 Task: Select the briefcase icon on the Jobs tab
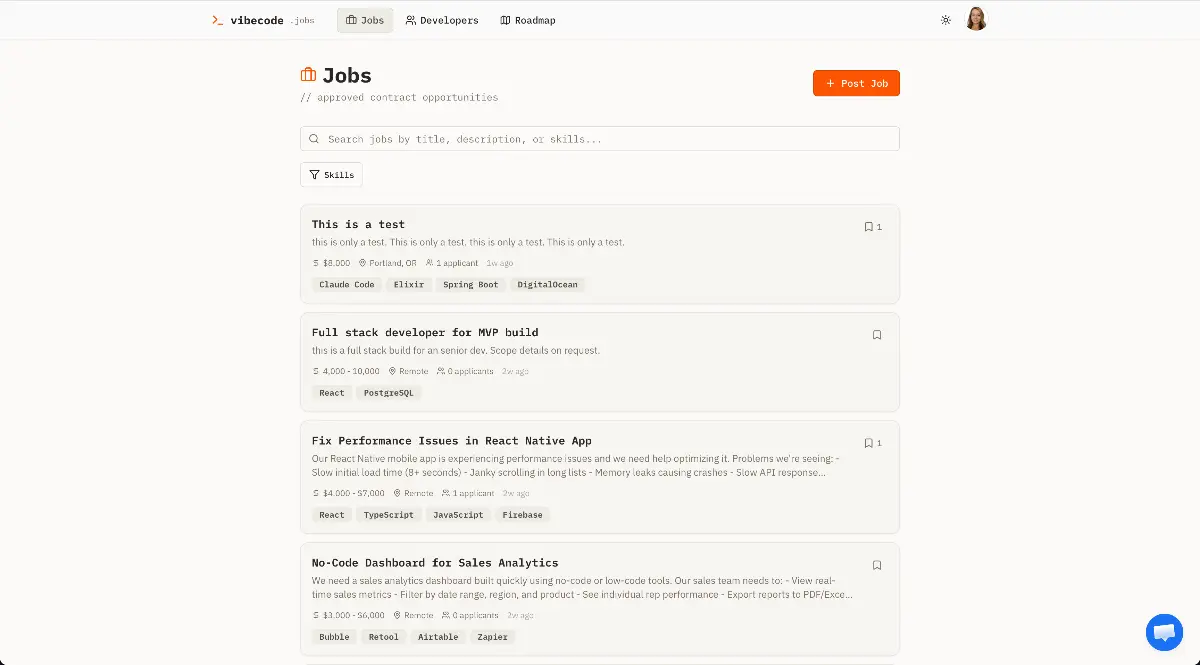click(x=350, y=19)
